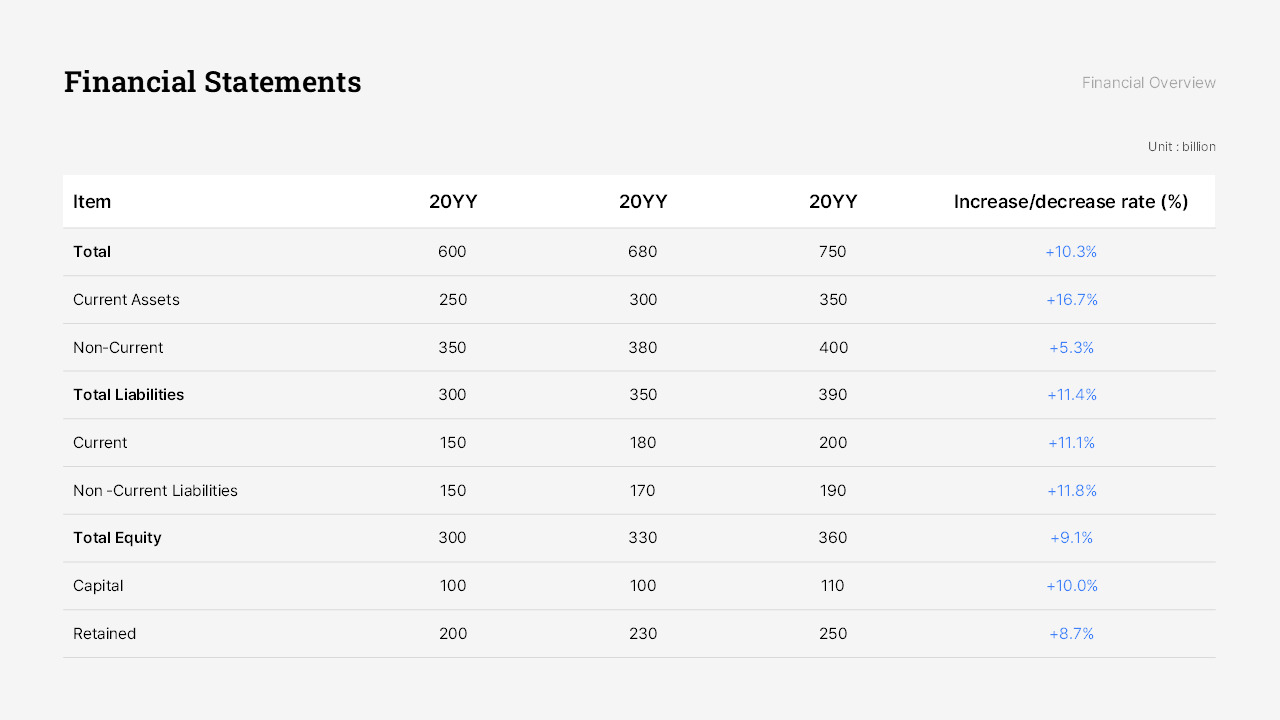The image size is (1280, 720).
Task: Click the +5.3% rate value
Action: pyautogui.click(x=1071, y=348)
